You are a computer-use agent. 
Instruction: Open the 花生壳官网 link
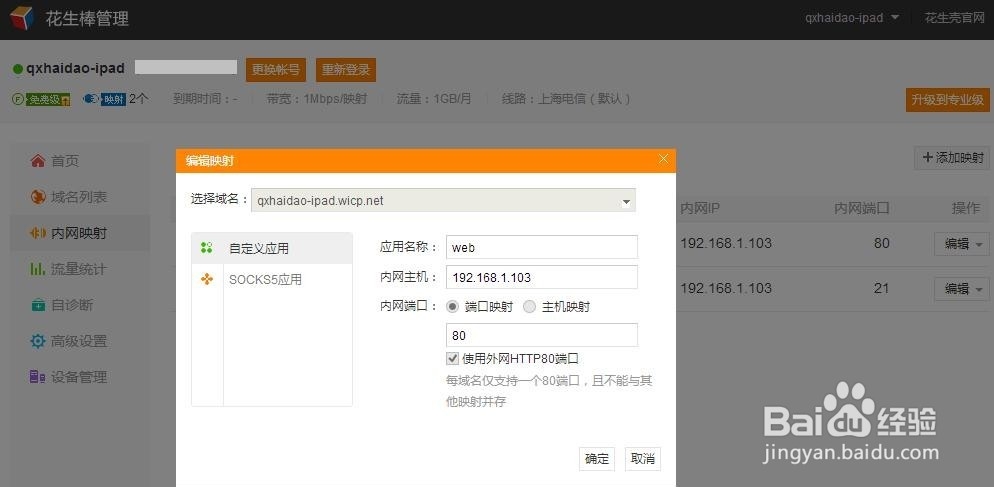(953, 18)
